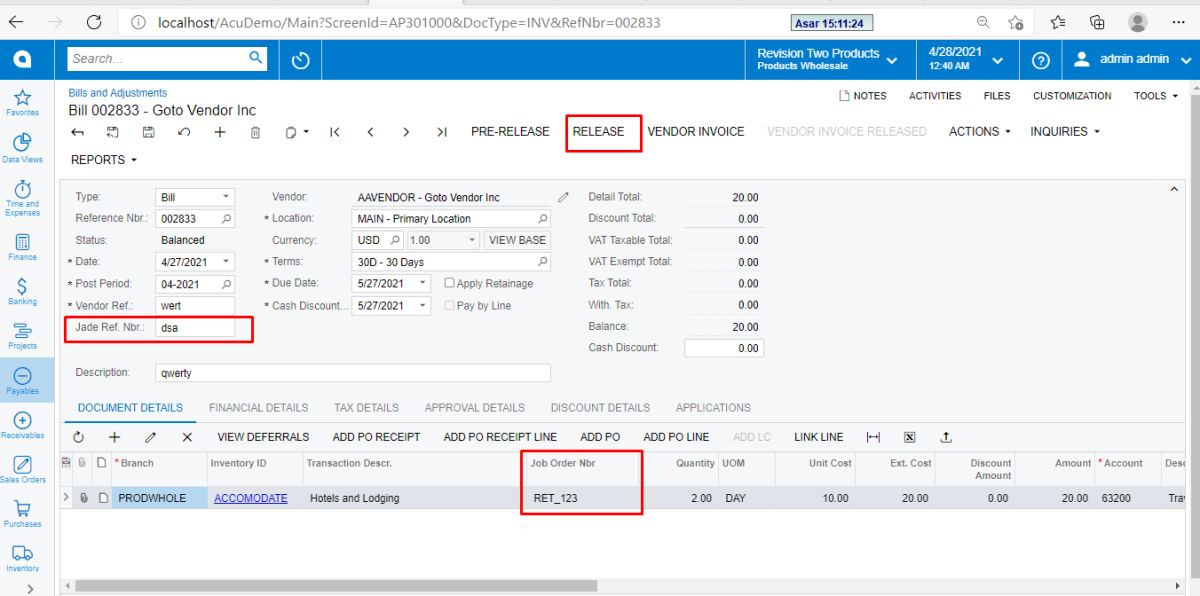This screenshot has width=1200, height=596.
Task: Open the Date picker dropdown
Action: click(x=227, y=262)
